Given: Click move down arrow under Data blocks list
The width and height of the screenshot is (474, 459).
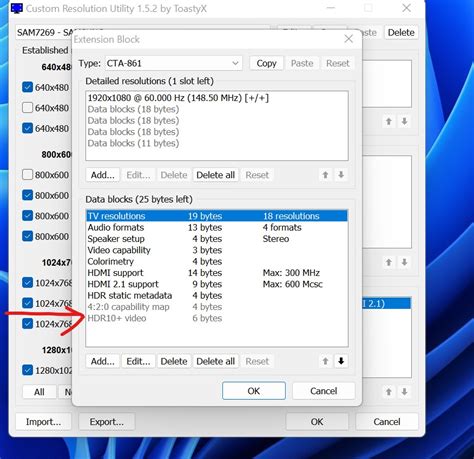Looking at the screenshot, I should (x=341, y=361).
